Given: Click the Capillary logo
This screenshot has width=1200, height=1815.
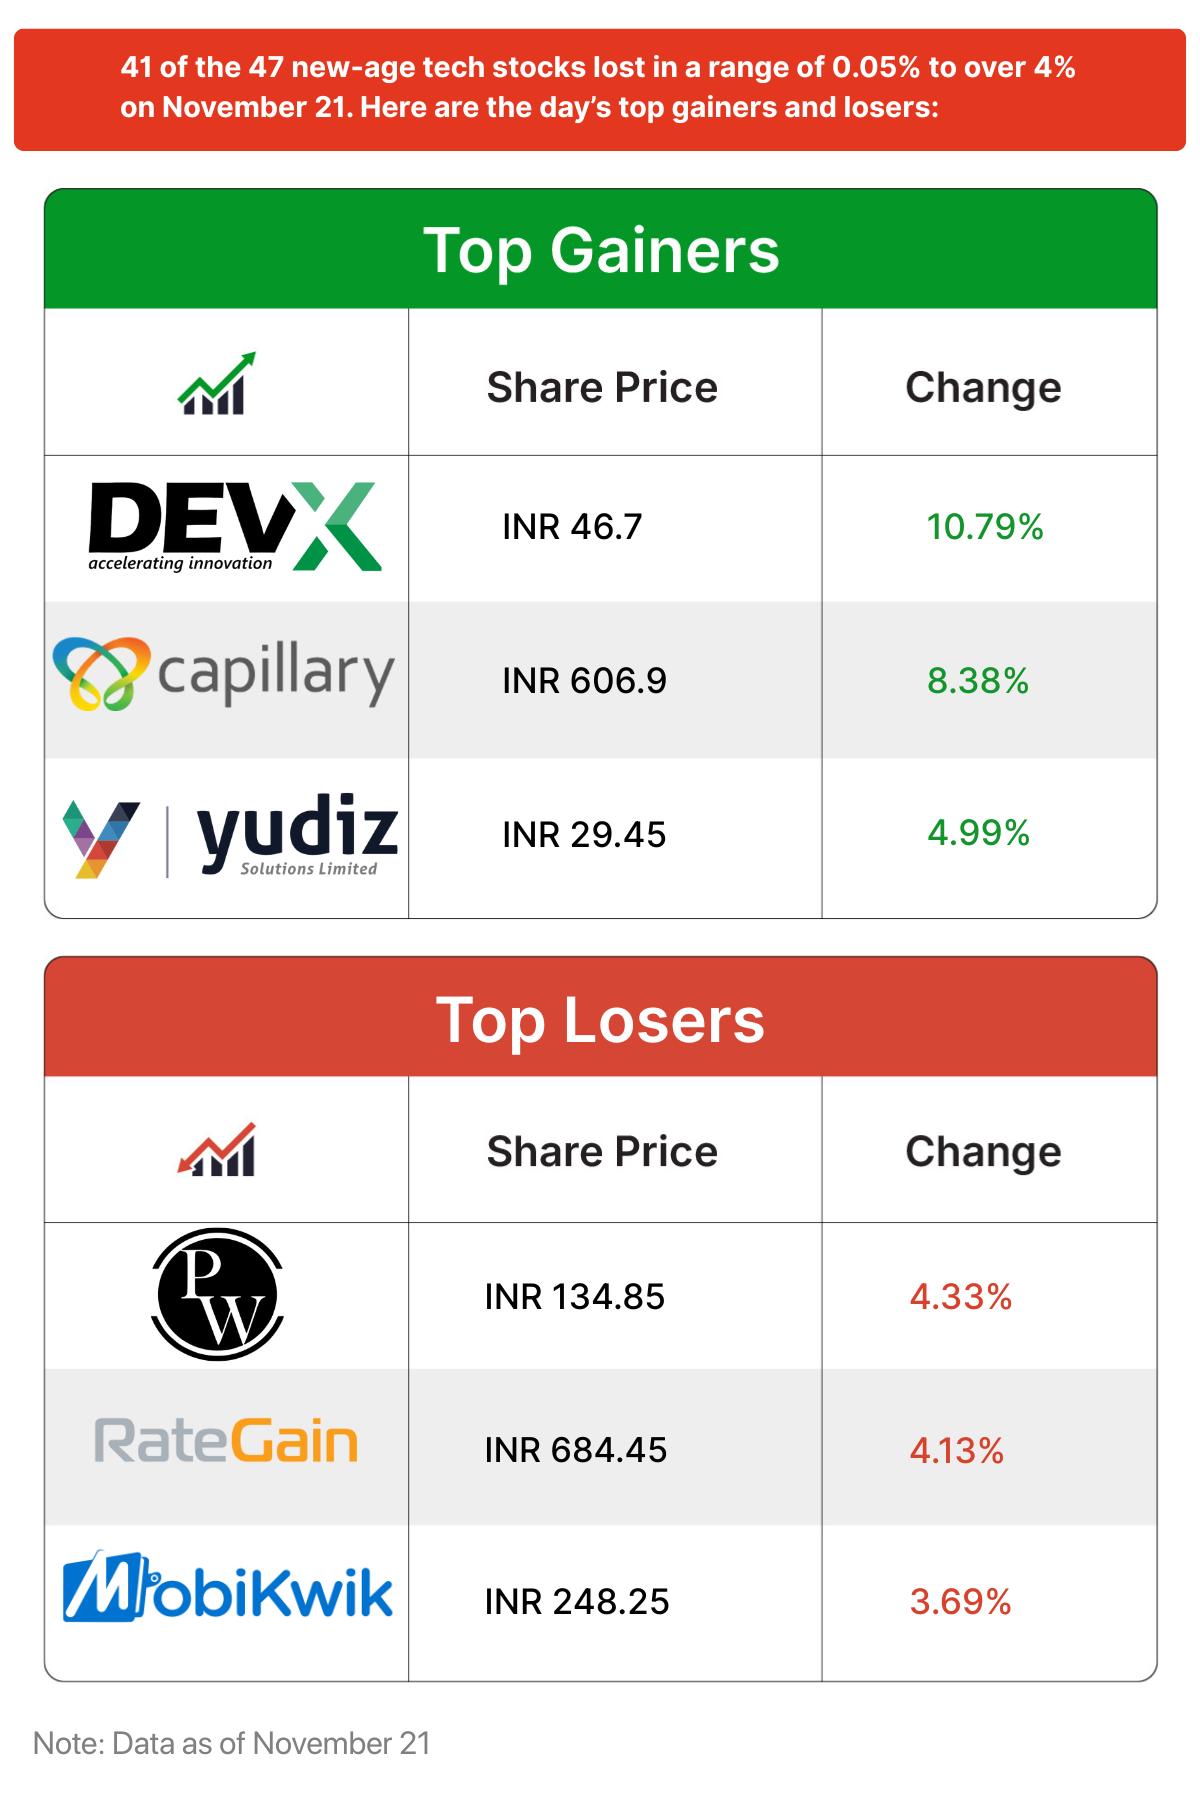Looking at the screenshot, I should [224, 675].
